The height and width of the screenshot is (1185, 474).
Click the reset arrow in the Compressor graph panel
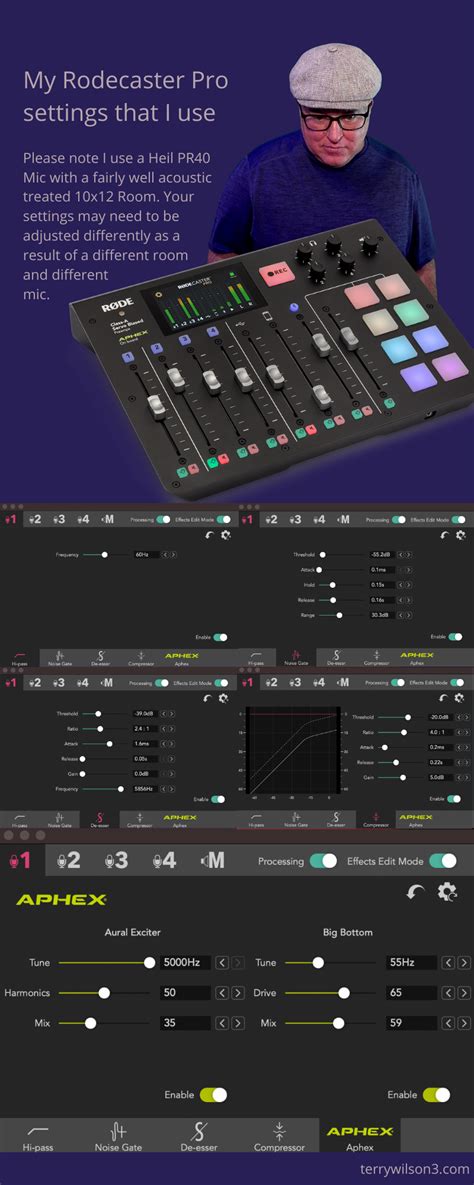[444, 698]
